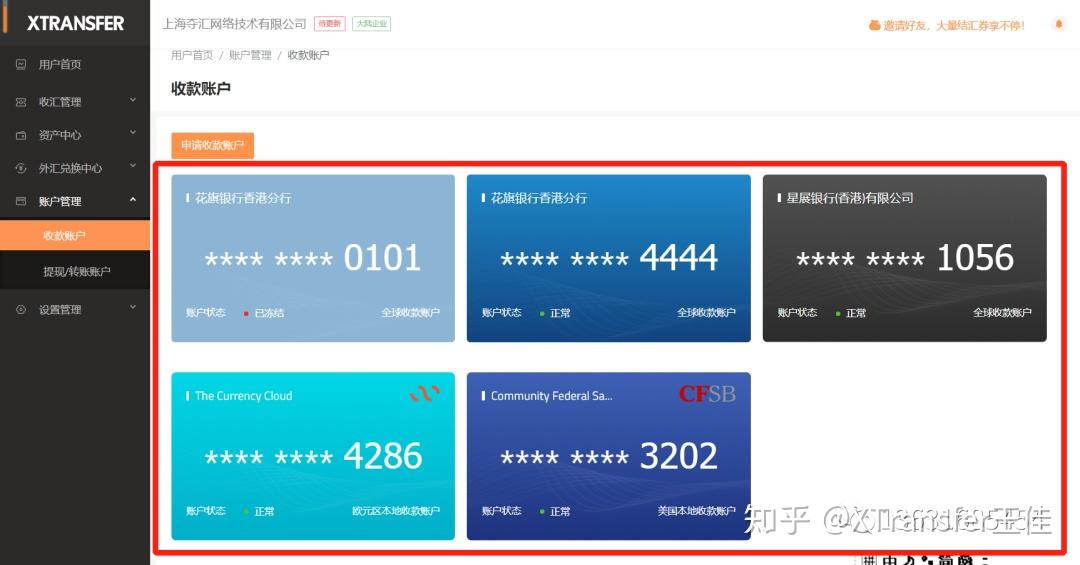Click the 外汇兑换中心 exchange icon
This screenshot has height=565, width=1080.
point(21,168)
